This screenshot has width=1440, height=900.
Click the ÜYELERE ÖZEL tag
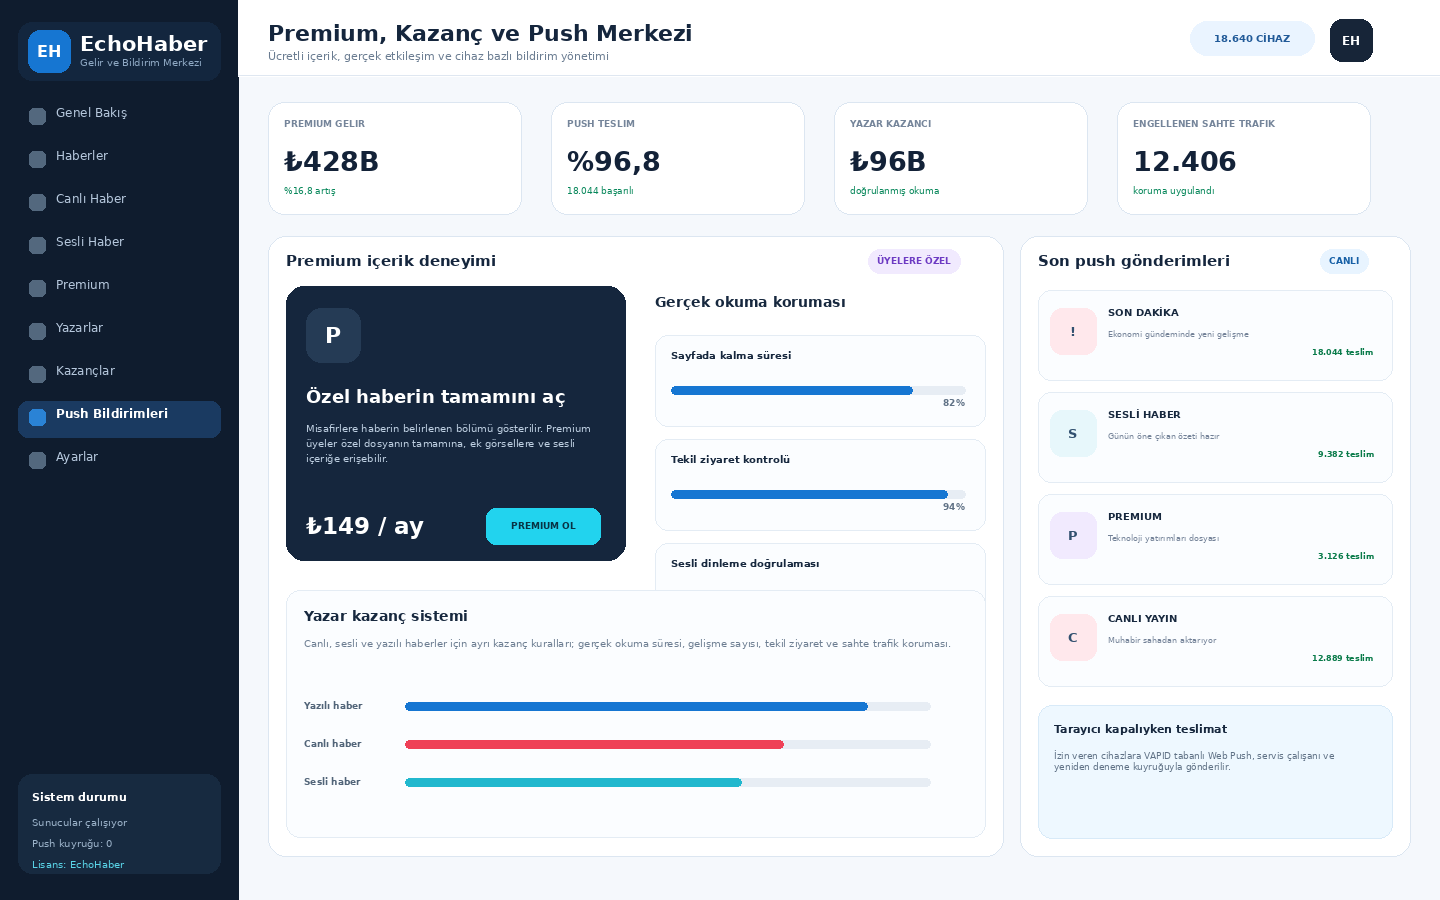tap(914, 261)
